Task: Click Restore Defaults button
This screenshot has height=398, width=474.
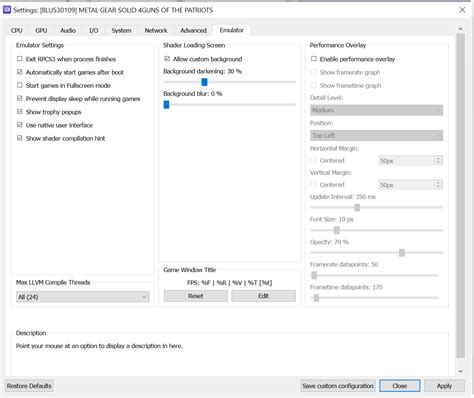Action: click(x=29, y=386)
